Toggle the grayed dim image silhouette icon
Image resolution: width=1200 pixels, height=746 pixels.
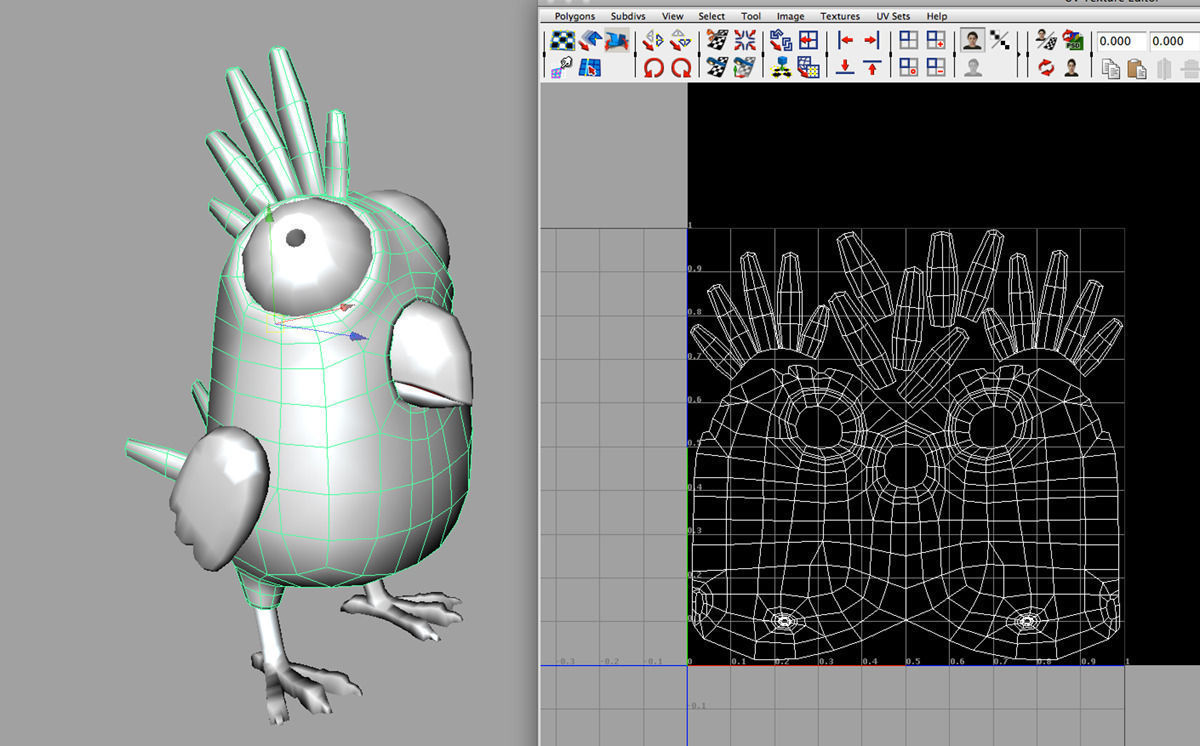pyautogui.click(x=971, y=67)
